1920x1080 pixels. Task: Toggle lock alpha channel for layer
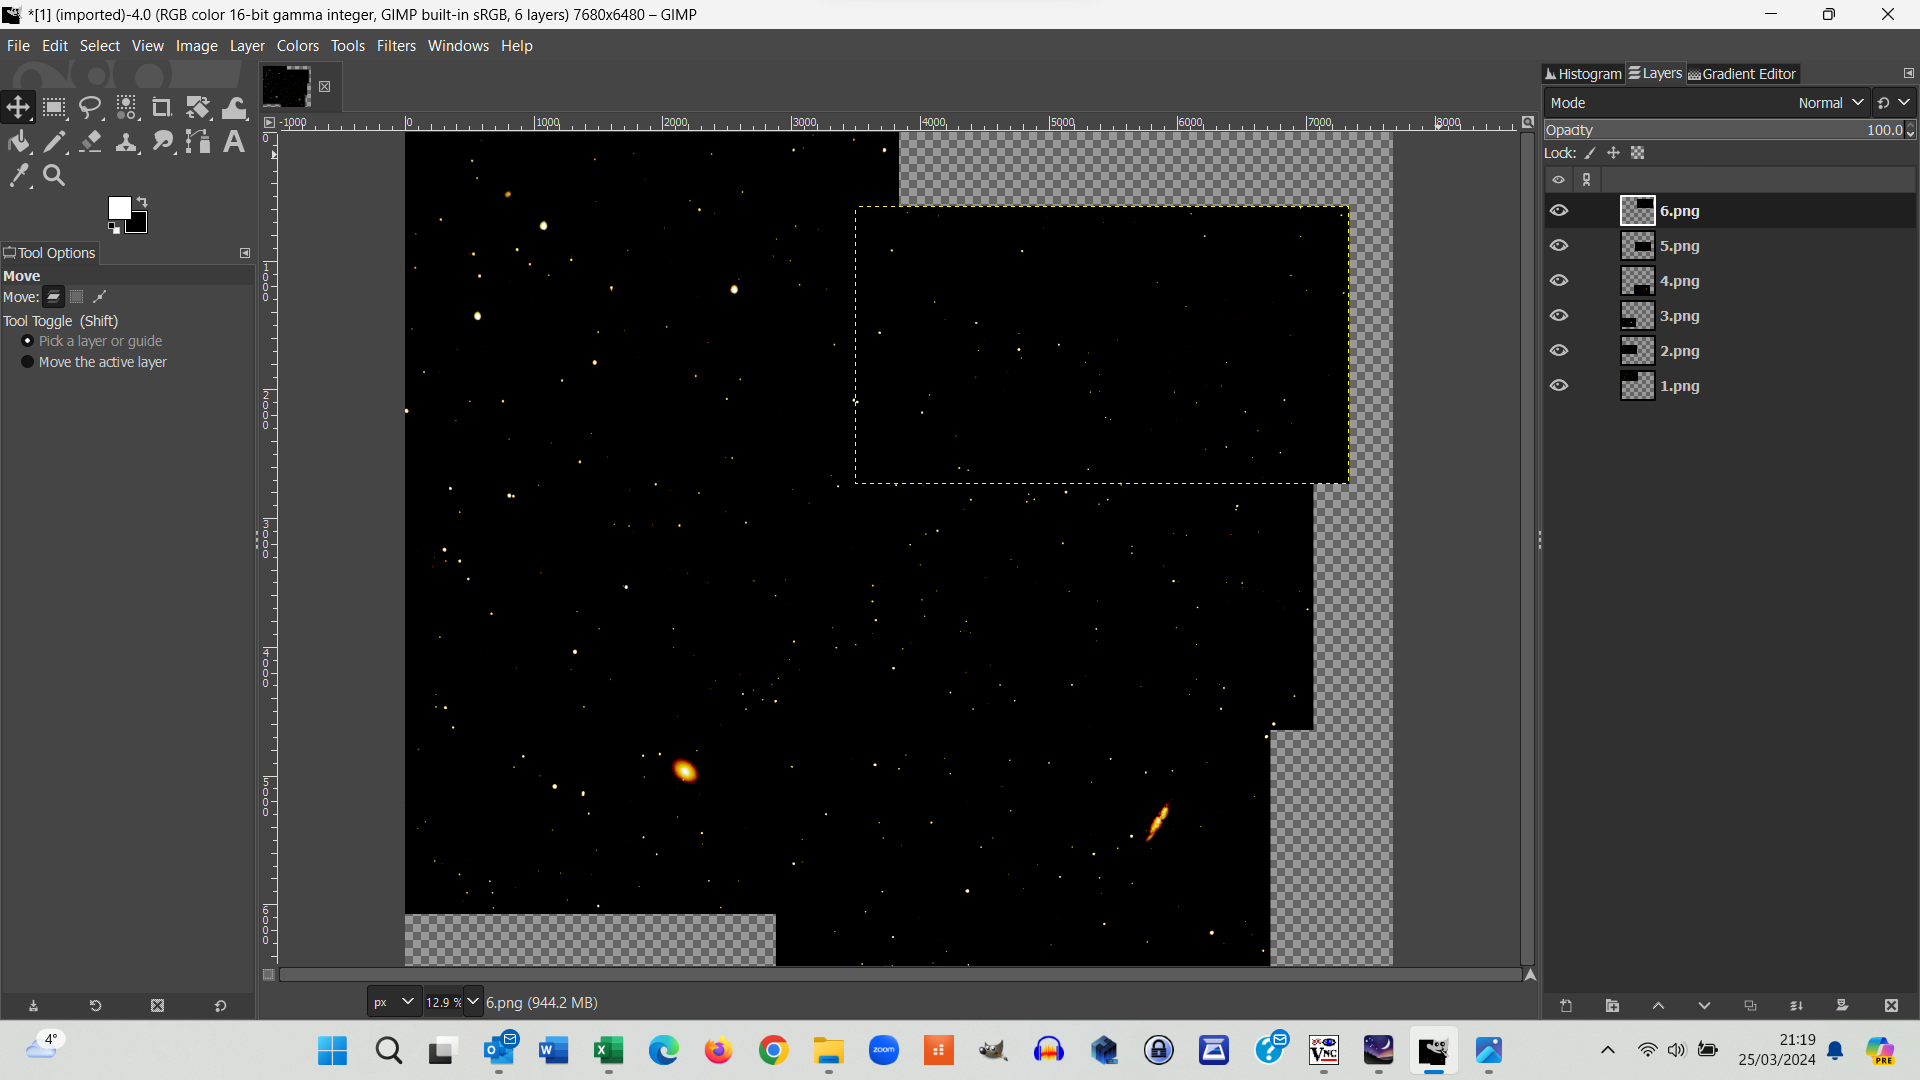(x=1637, y=153)
